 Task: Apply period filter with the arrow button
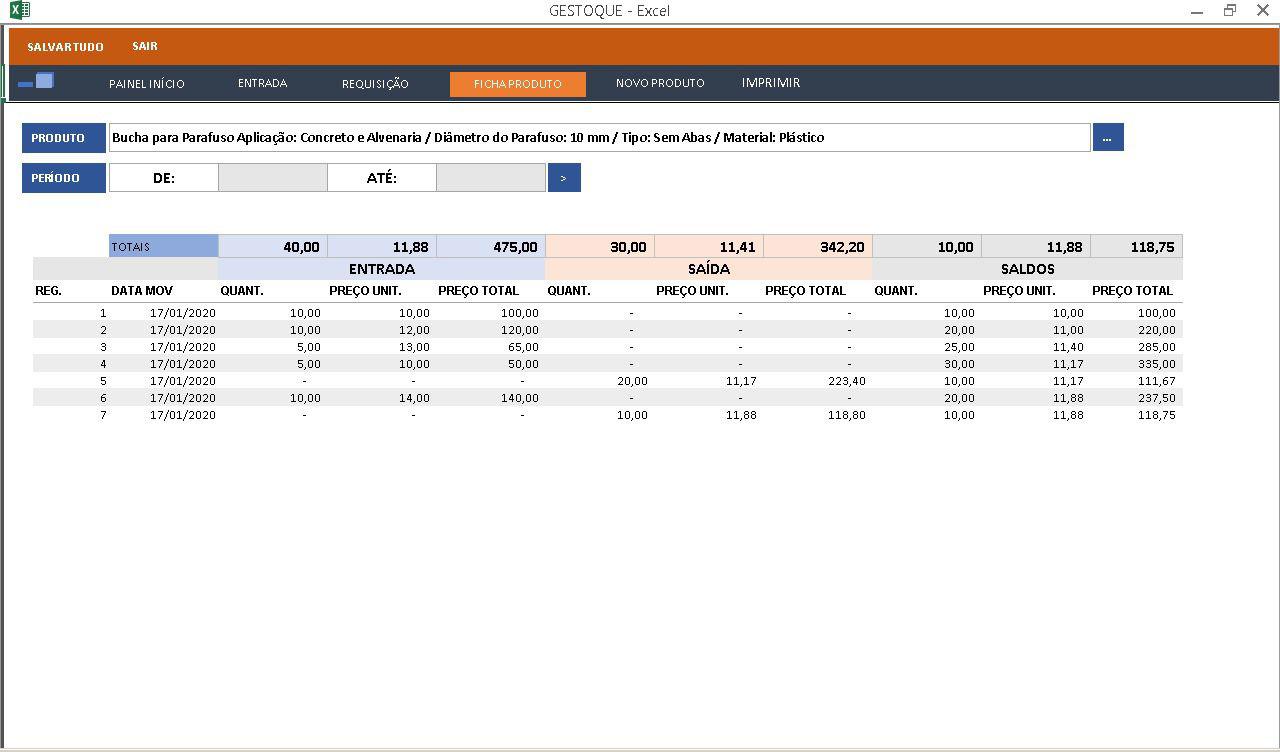563,178
